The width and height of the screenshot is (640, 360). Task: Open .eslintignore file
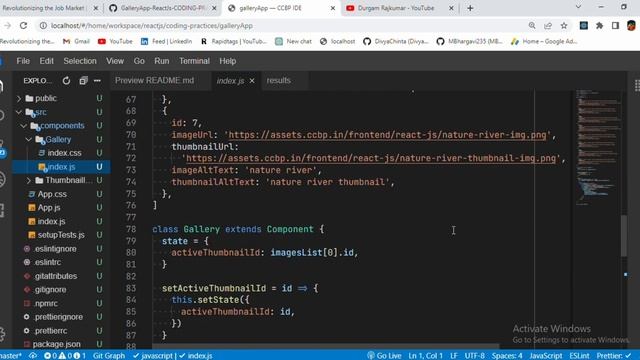click(x=55, y=249)
